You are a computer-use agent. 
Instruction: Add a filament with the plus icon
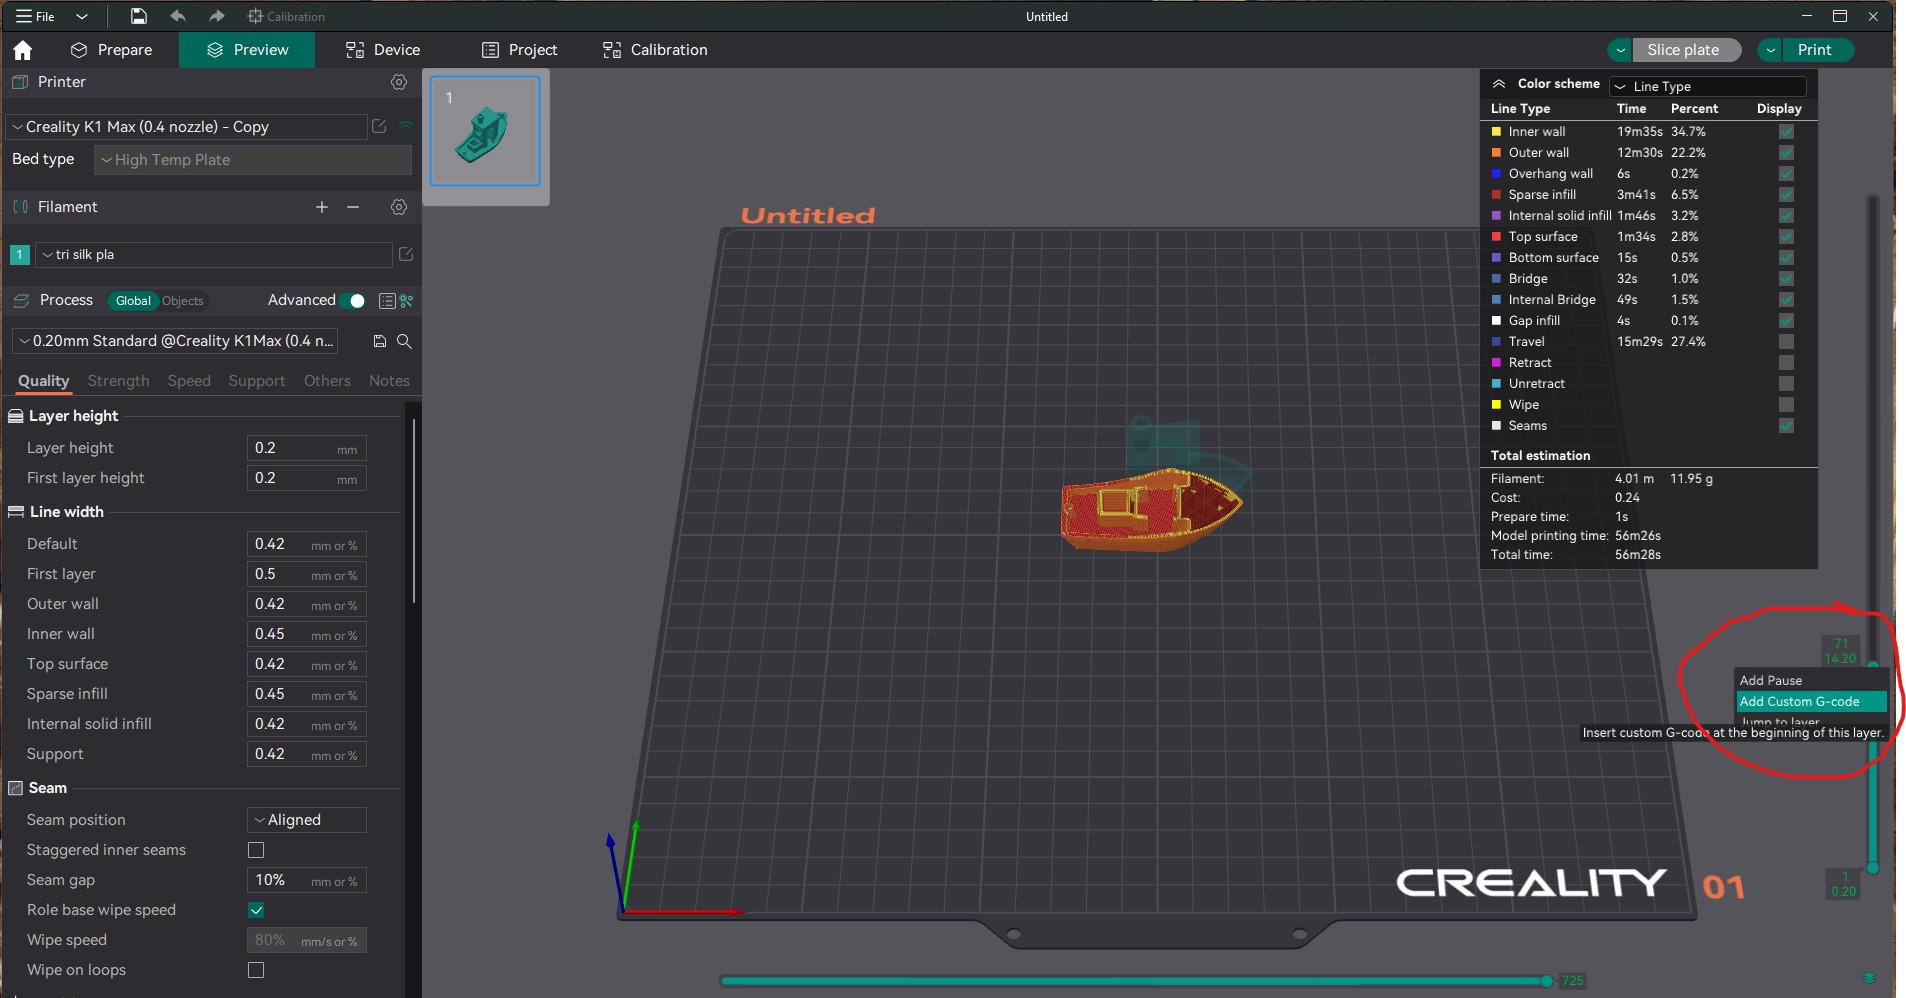(321, 207)
